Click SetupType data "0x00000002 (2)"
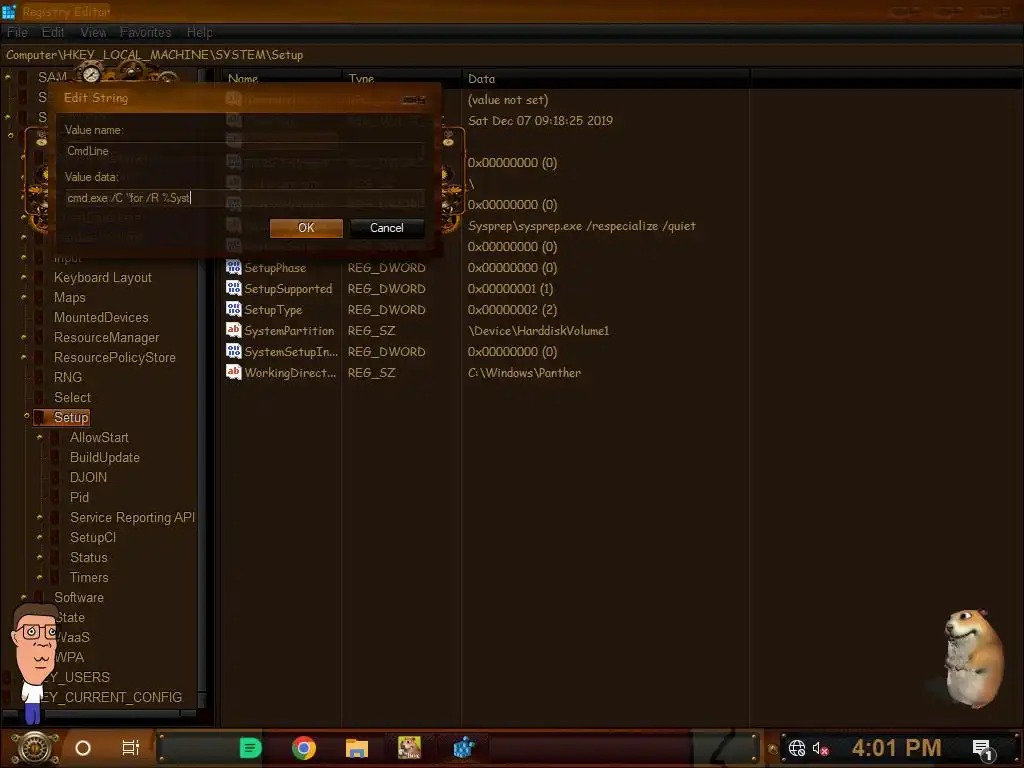1024x768 pixels. pyautogui.click(x=512, y=310)
